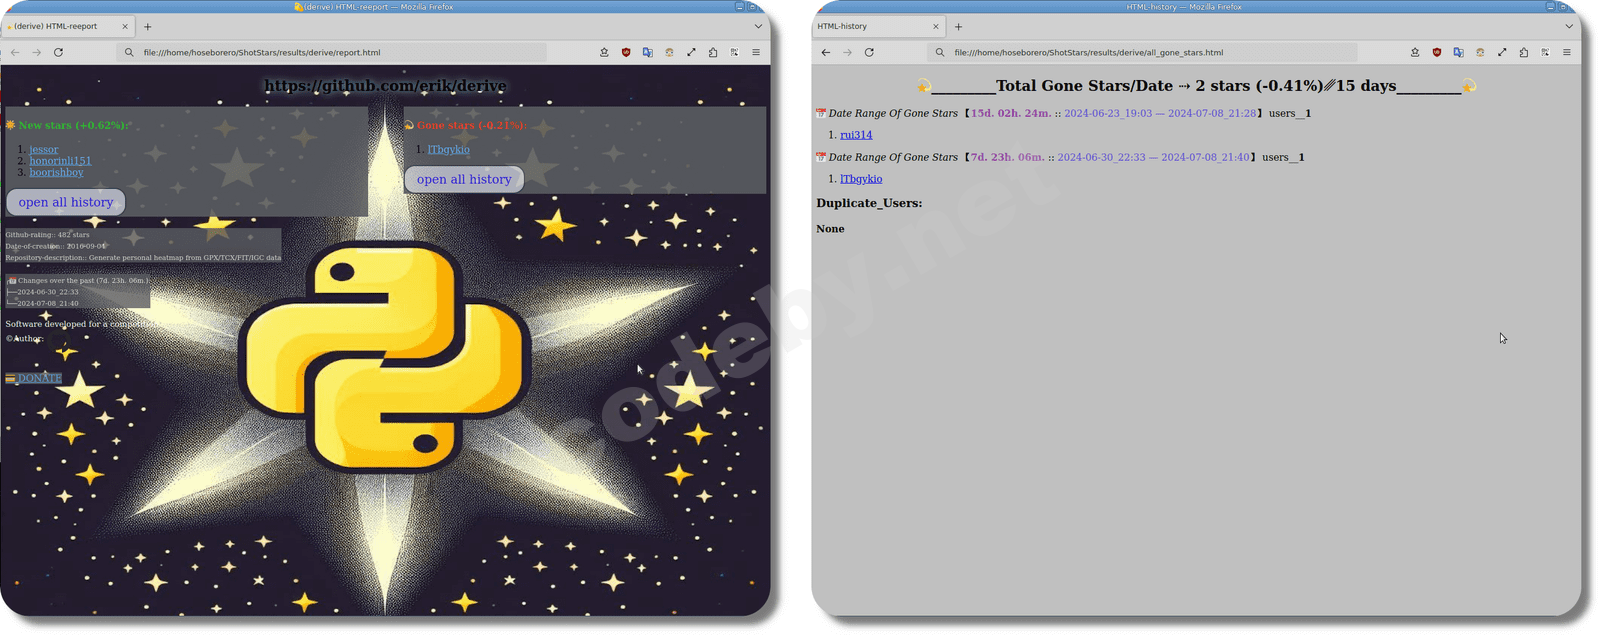Viewport: 1600px width, 635px height.
Task: Click the Python logo image
Action: pos(385,357)
